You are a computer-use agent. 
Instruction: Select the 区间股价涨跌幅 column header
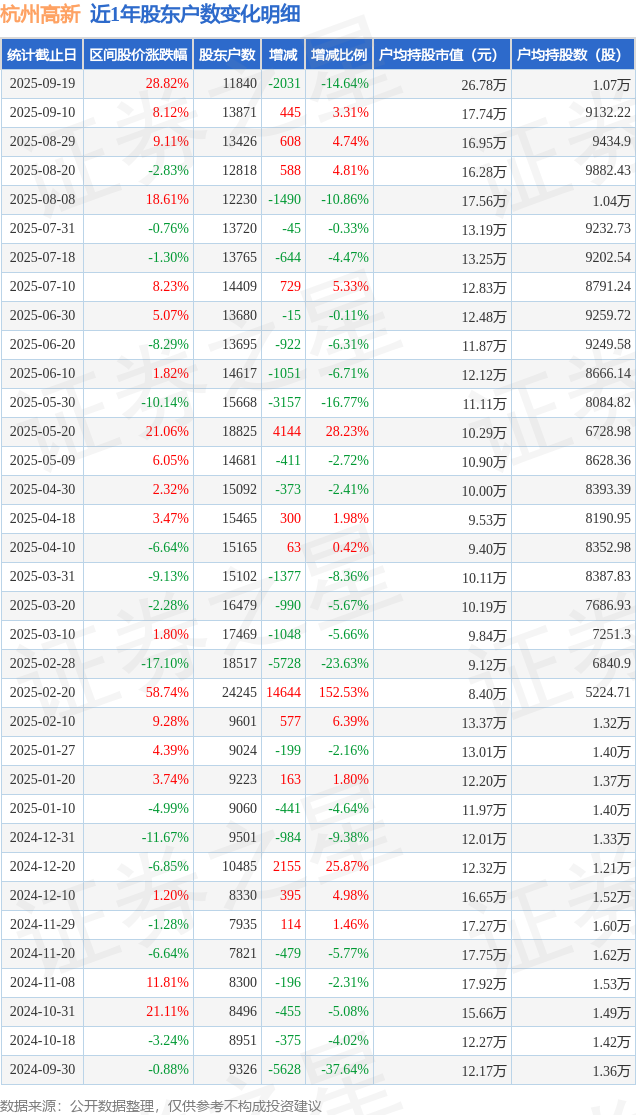click(x=137, y=55)
